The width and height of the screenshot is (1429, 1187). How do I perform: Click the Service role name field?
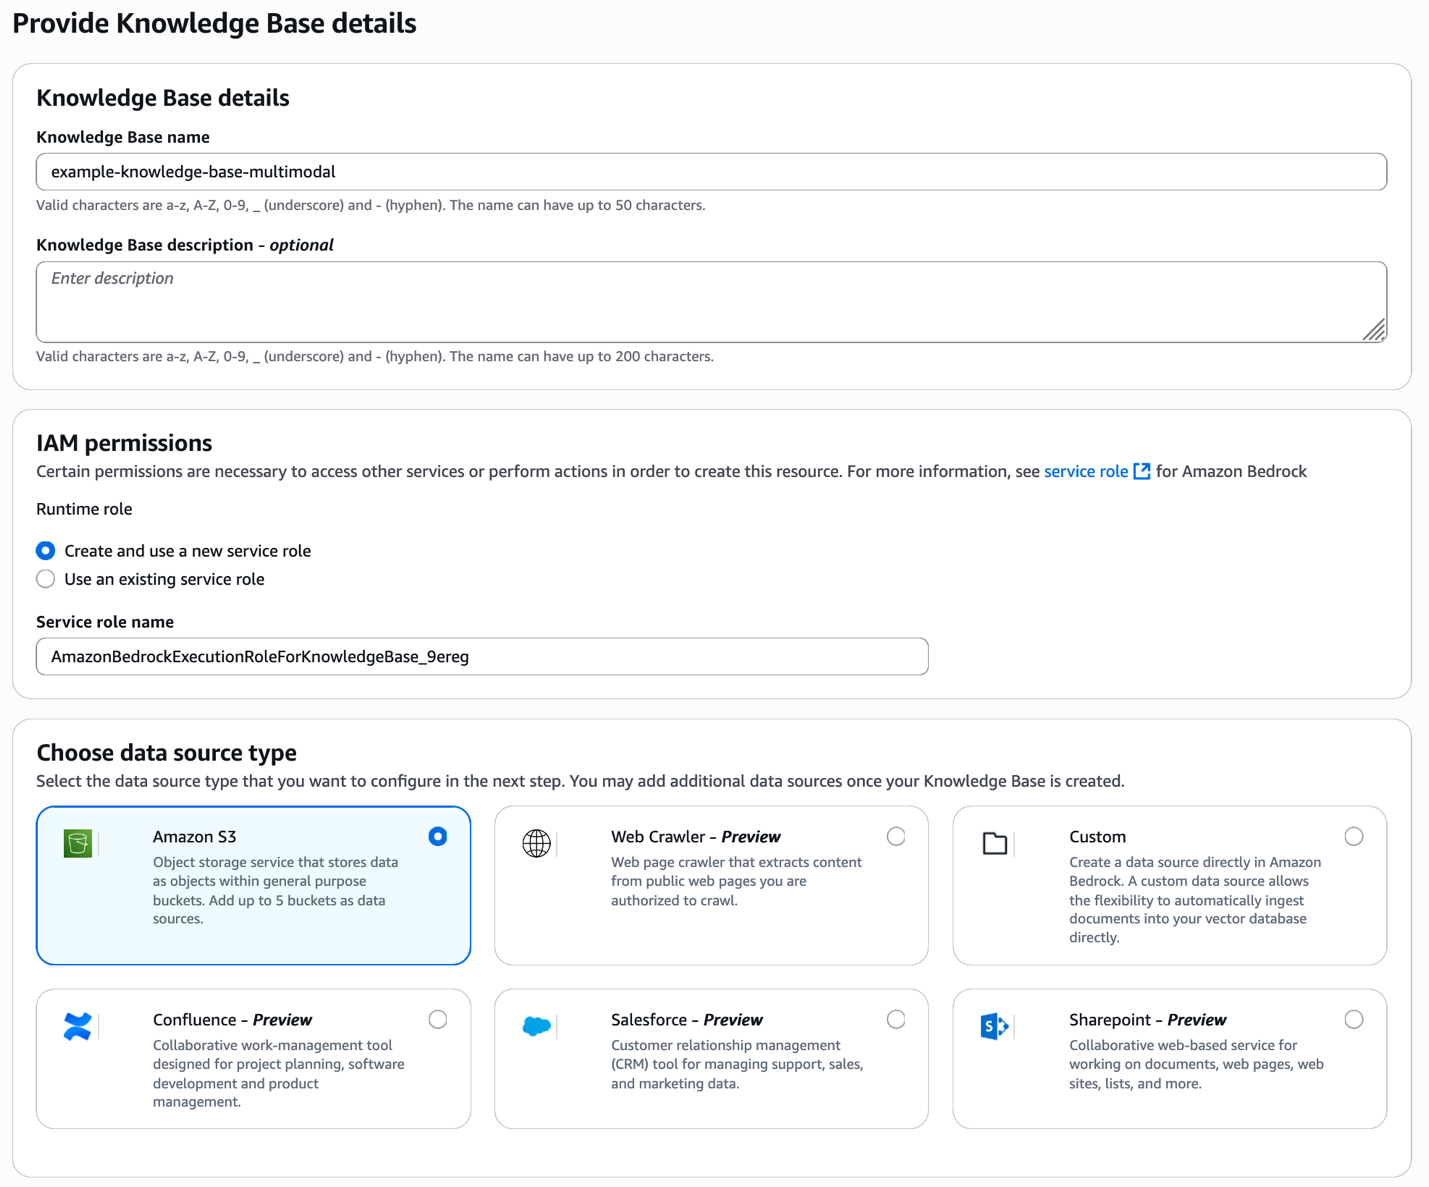482,657
